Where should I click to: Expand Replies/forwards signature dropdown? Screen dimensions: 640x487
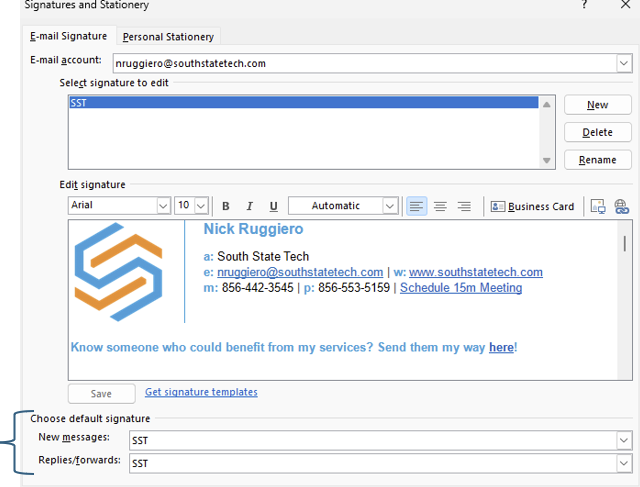pyautogui.click(x=624, y=464)
